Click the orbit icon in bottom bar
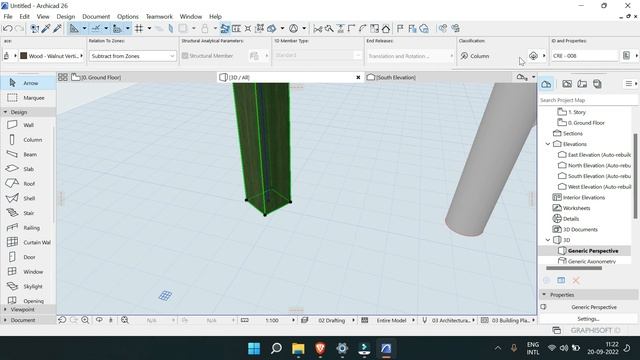Image resolution: width=640 pixels, height=360 pixels. tap(99, 320)
